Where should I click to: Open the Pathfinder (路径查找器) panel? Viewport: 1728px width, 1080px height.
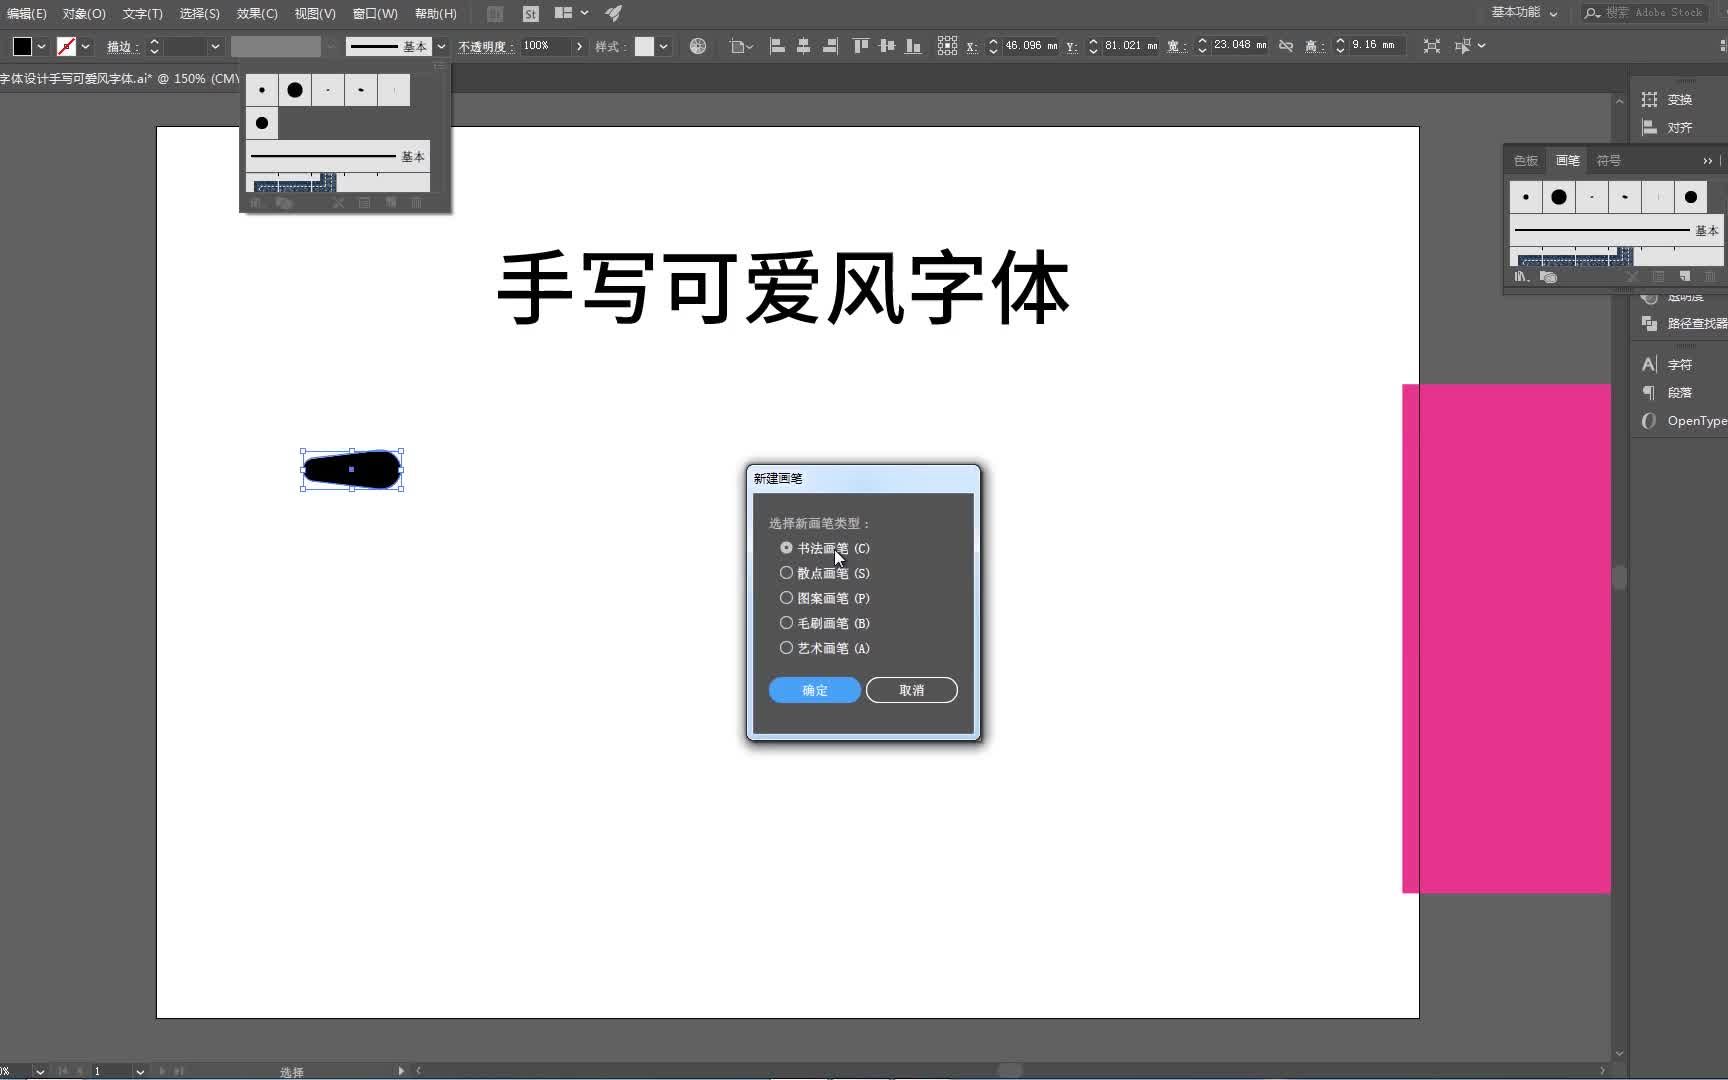pyautogui.click(x=1684, y=323)
